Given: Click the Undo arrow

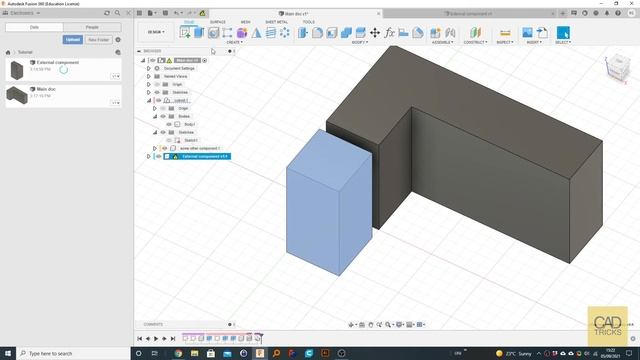Looking at the screenshot, I should [177, 13].
